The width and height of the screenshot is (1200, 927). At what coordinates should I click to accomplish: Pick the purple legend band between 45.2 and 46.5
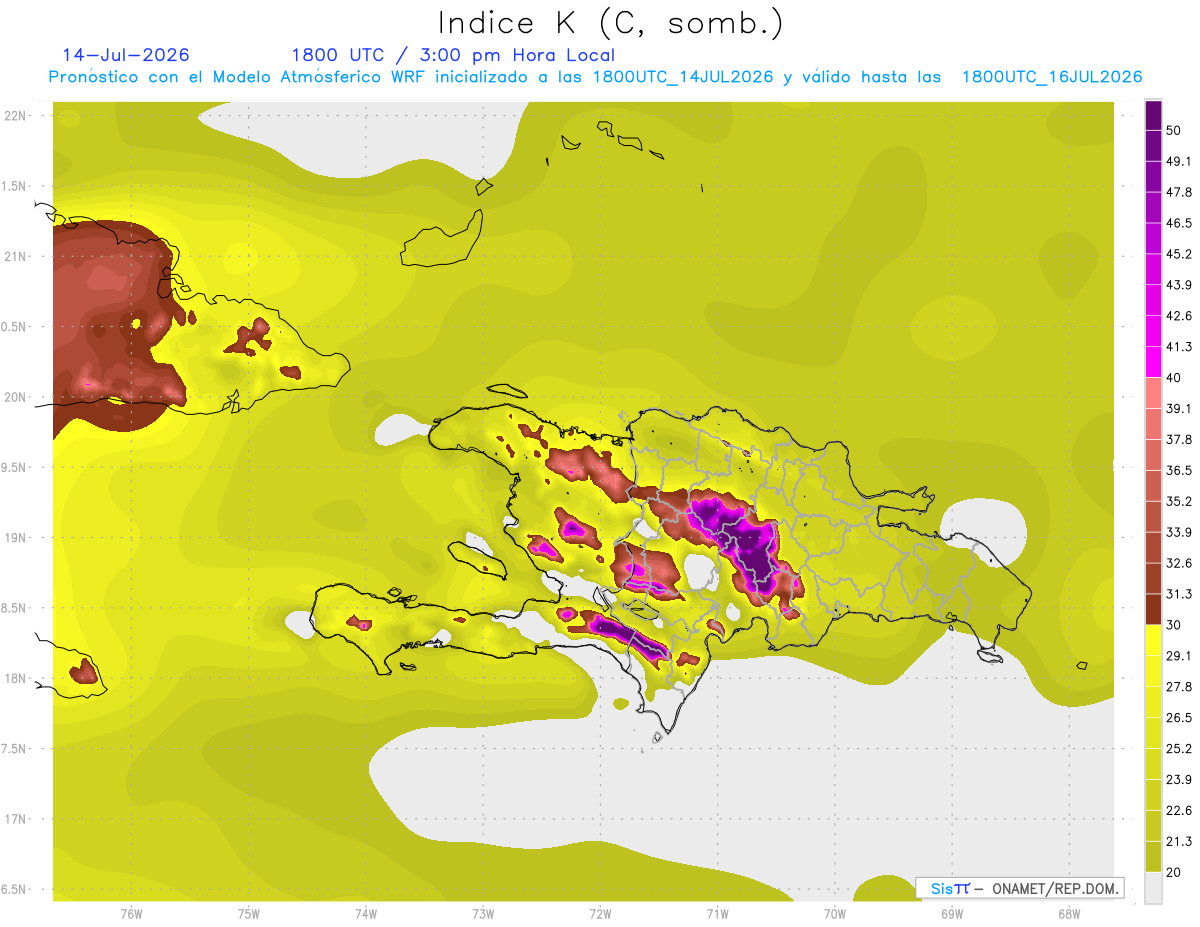pos(1153,238)
